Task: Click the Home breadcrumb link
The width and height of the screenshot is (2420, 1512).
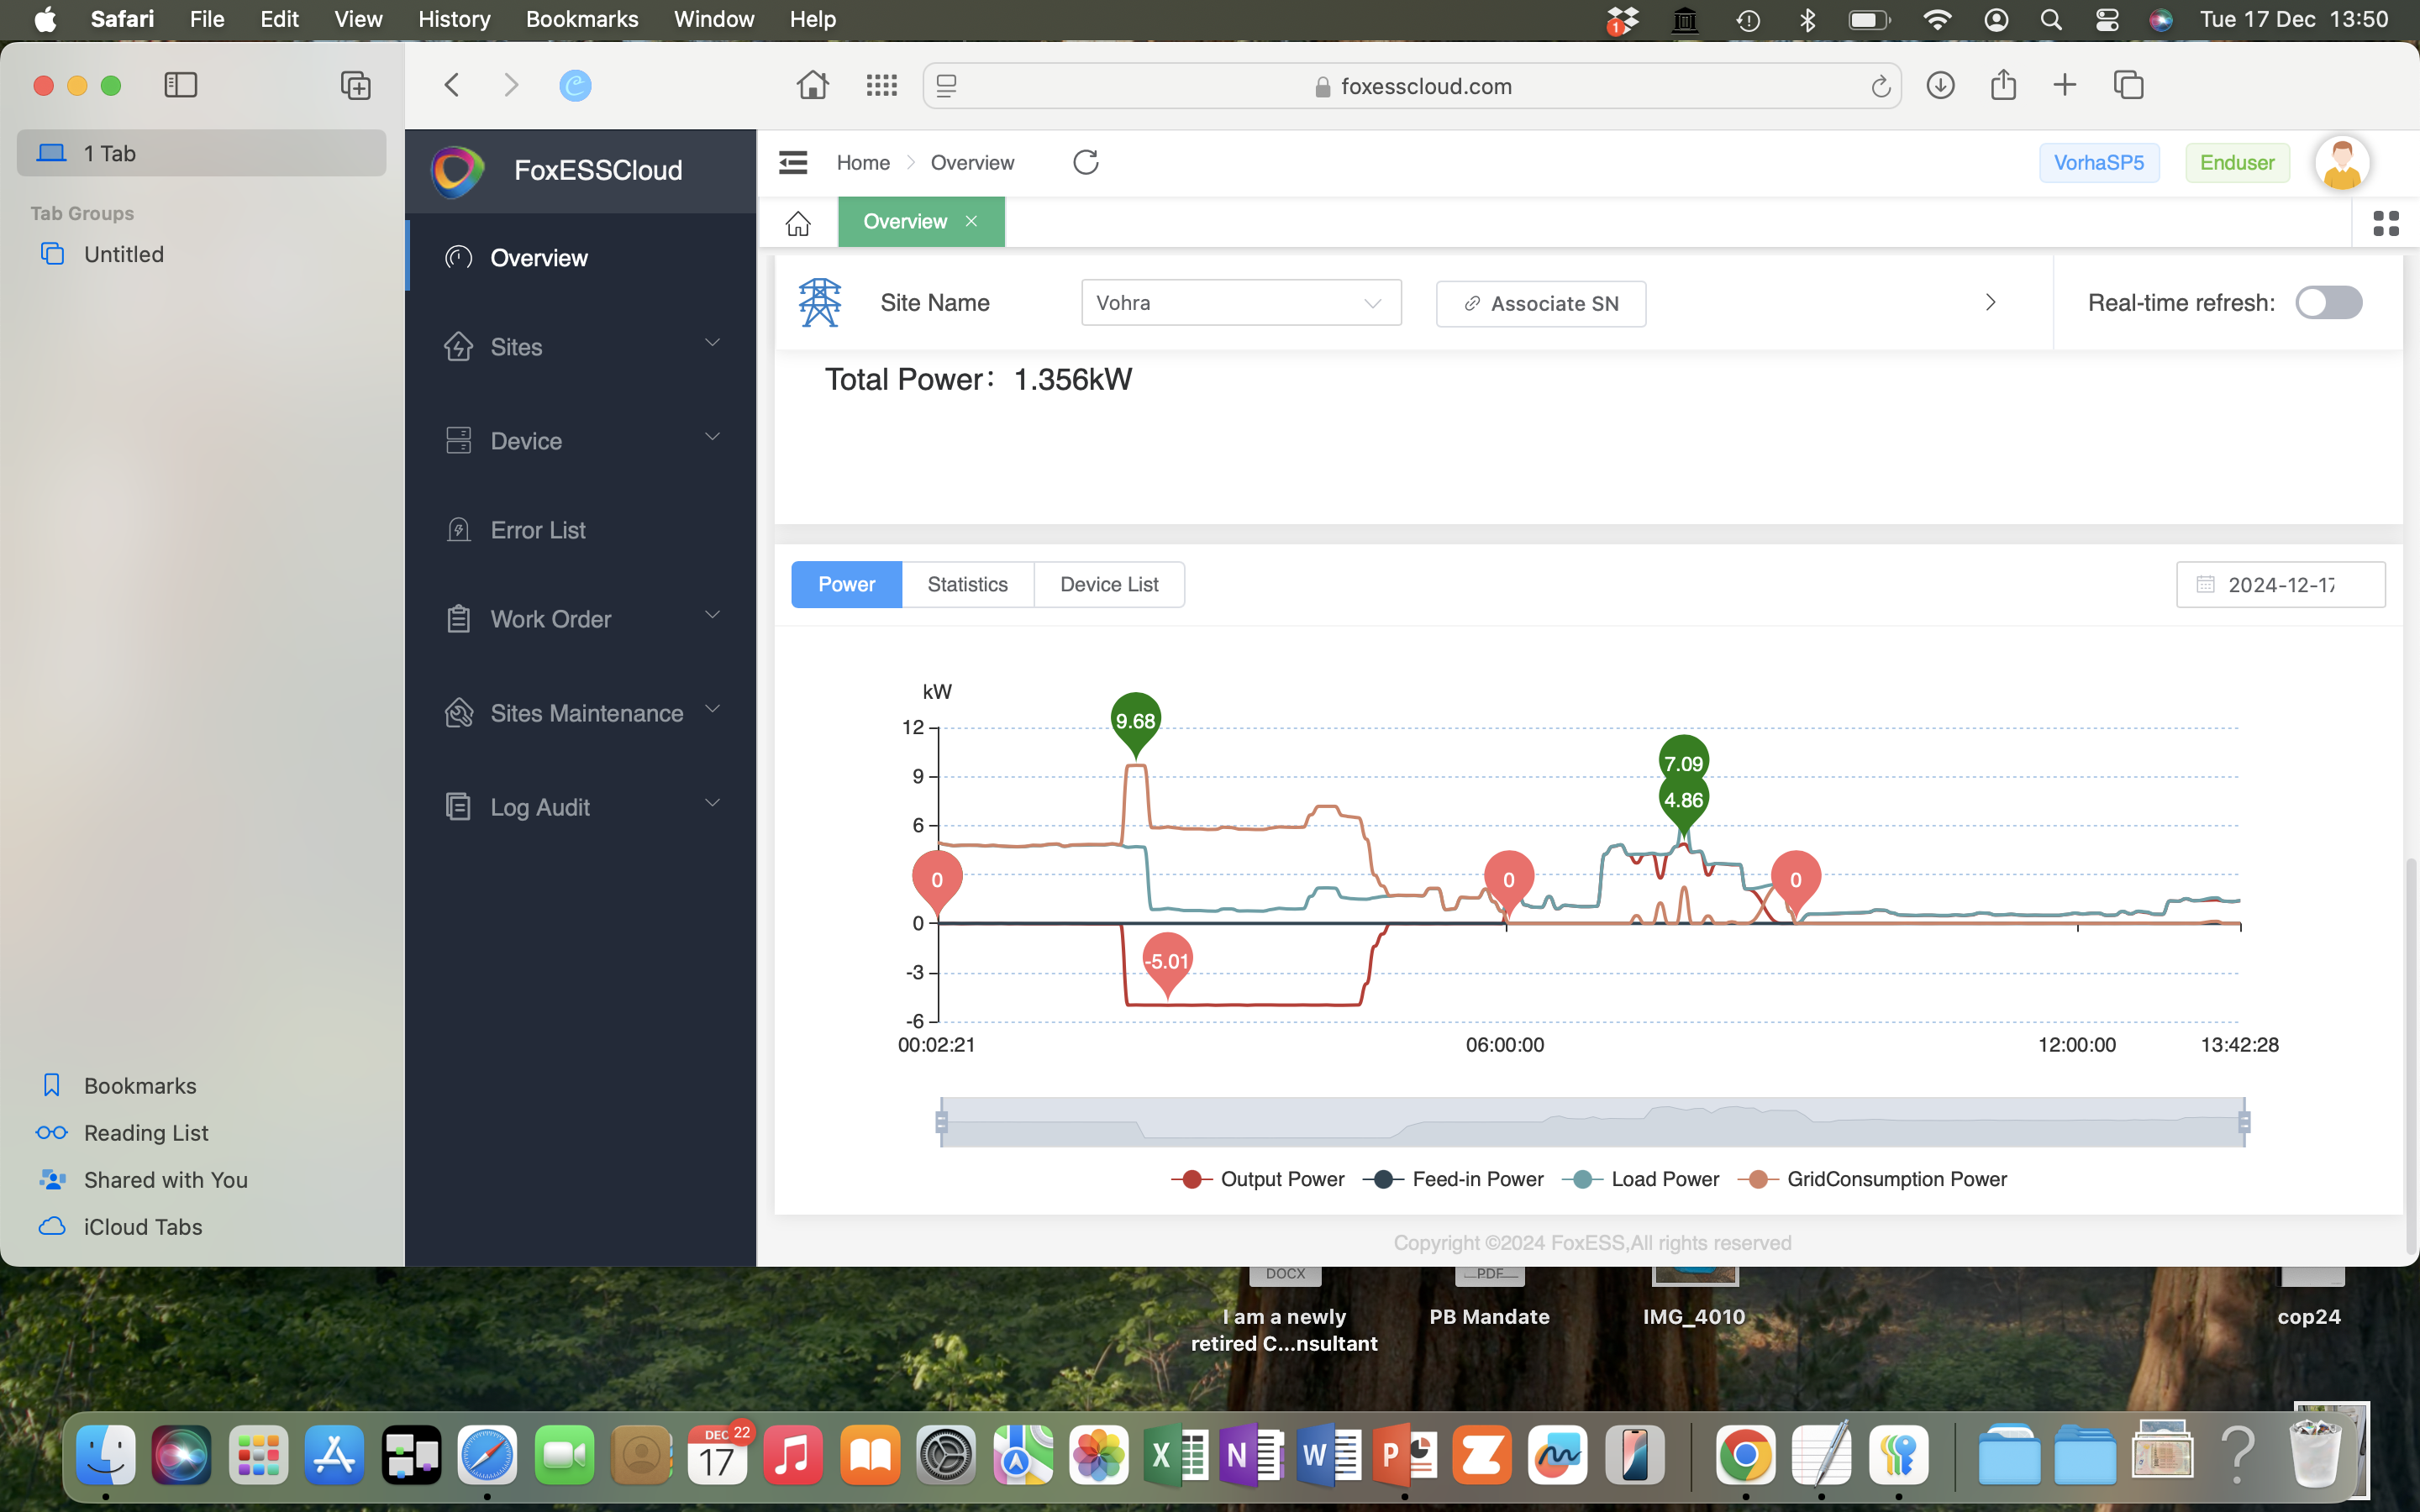Action: pyautogui.click(x=862, y=162)
